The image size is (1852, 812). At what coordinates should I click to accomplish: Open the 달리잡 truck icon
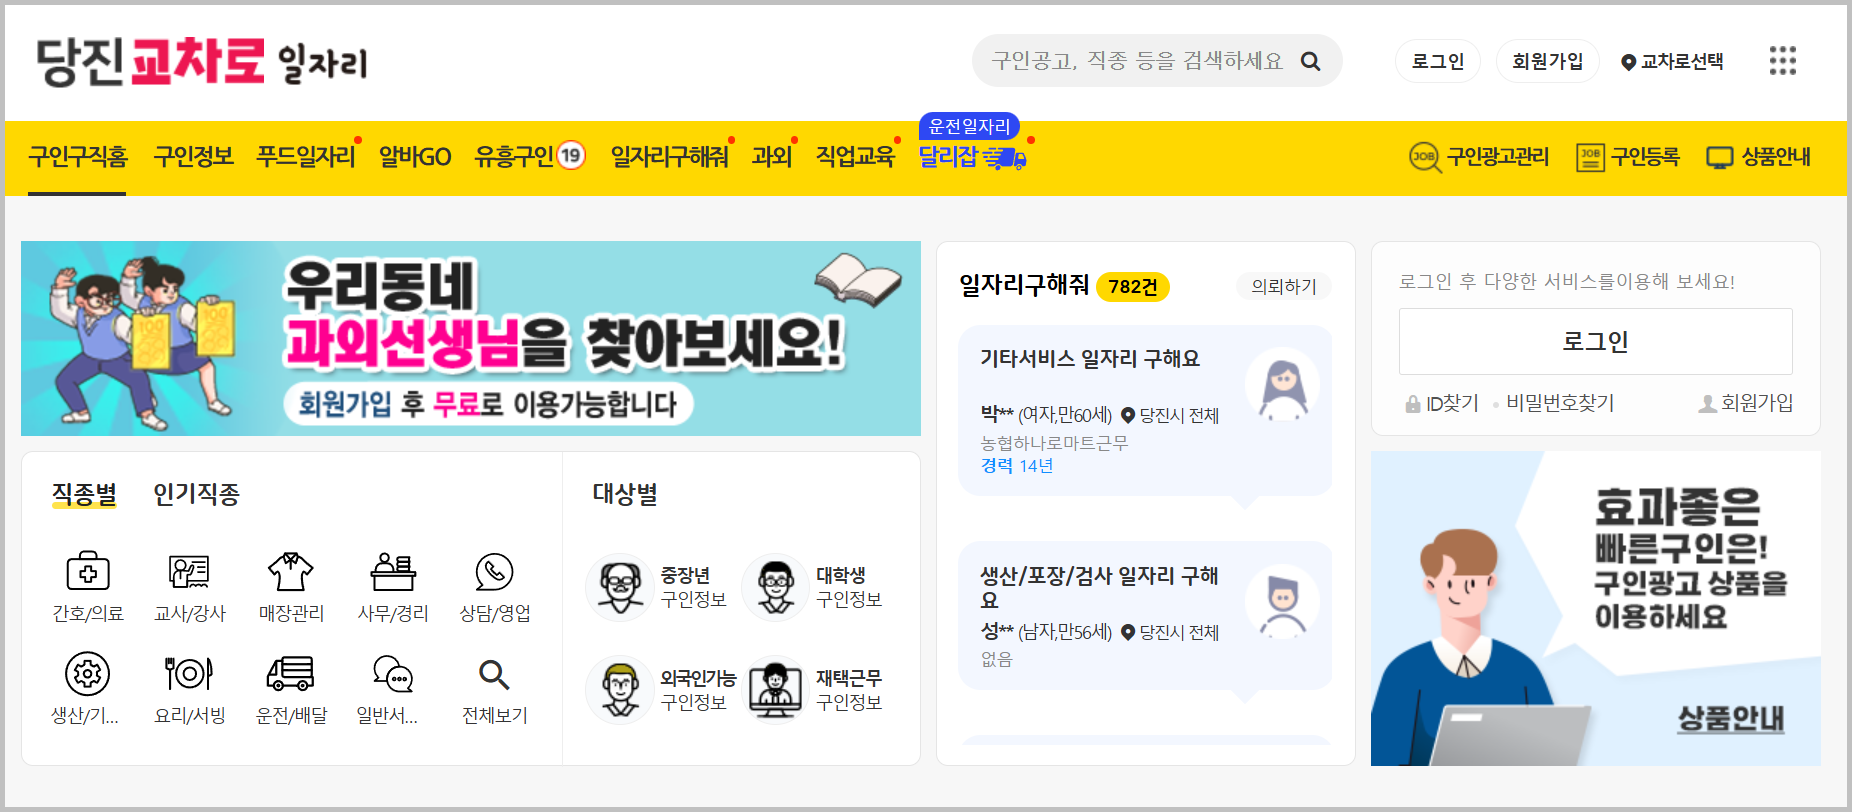1005,158
